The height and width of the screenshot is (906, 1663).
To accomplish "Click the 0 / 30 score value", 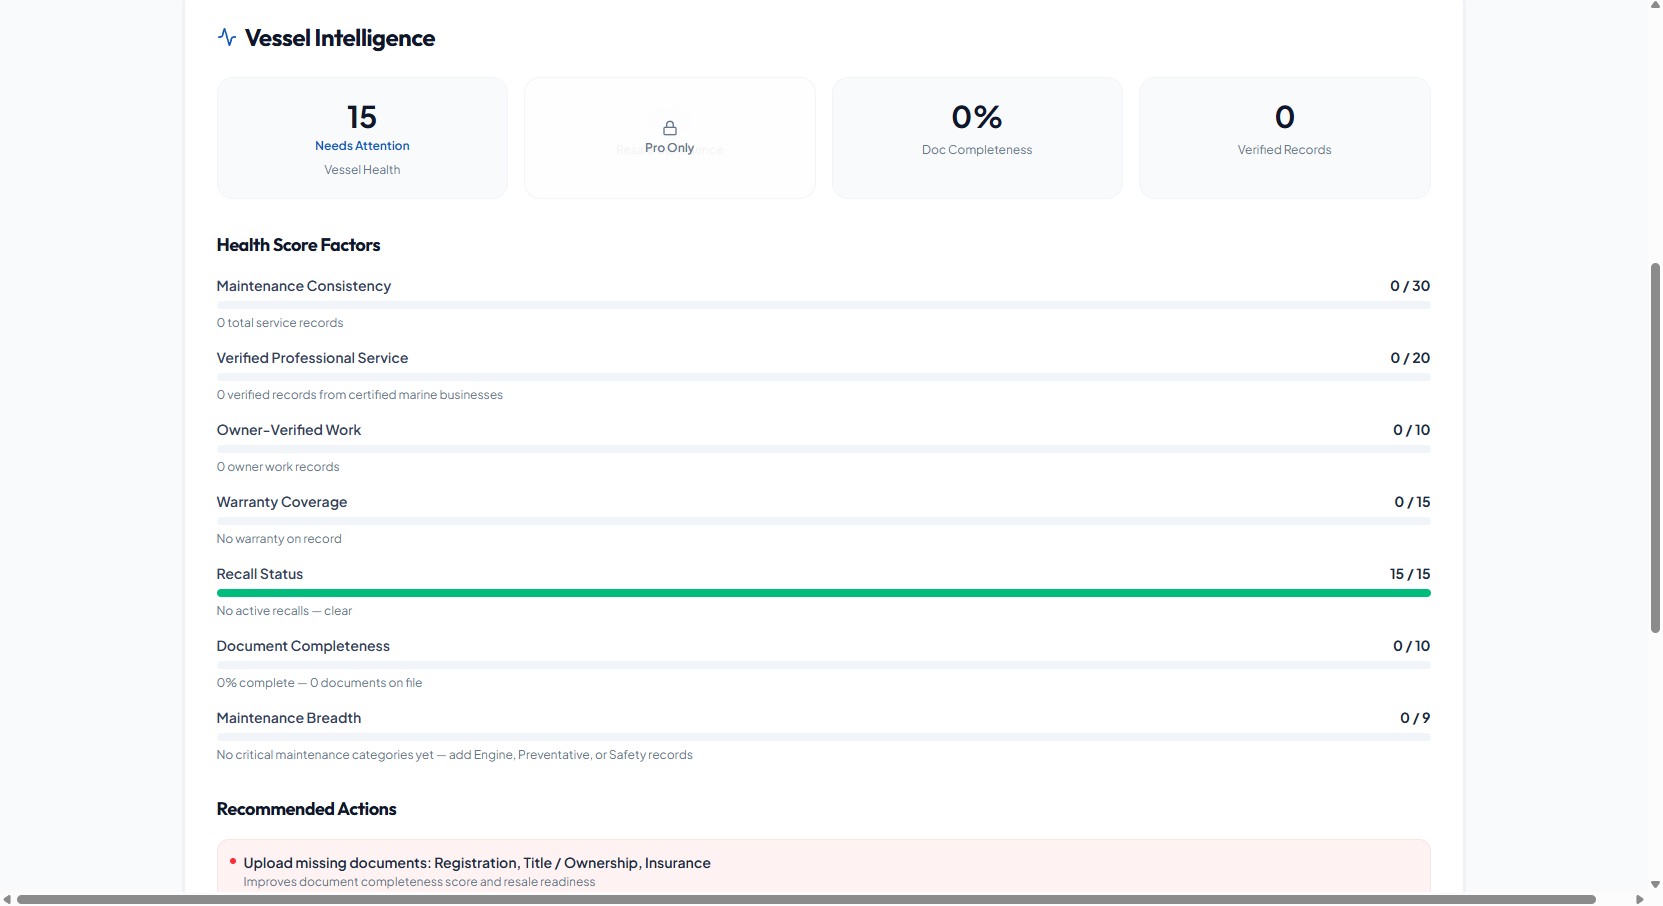I will (1410, 286).
